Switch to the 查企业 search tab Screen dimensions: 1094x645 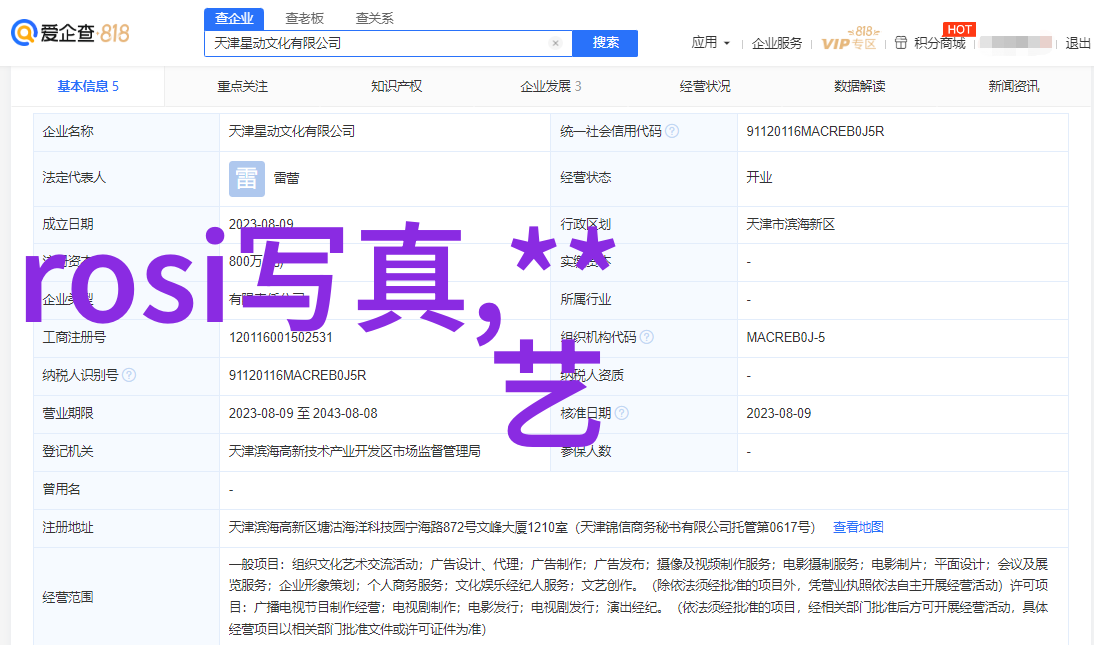coord(234,18)
